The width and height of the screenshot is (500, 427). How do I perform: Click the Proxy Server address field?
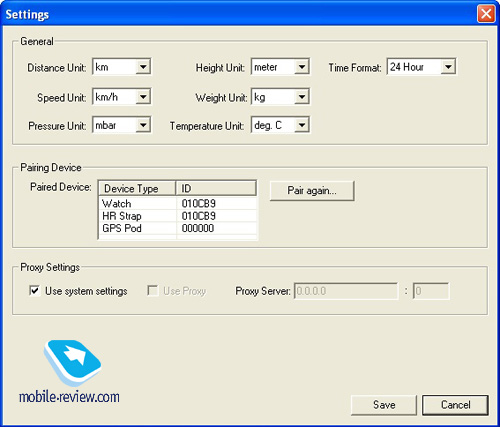coord(346,291)
